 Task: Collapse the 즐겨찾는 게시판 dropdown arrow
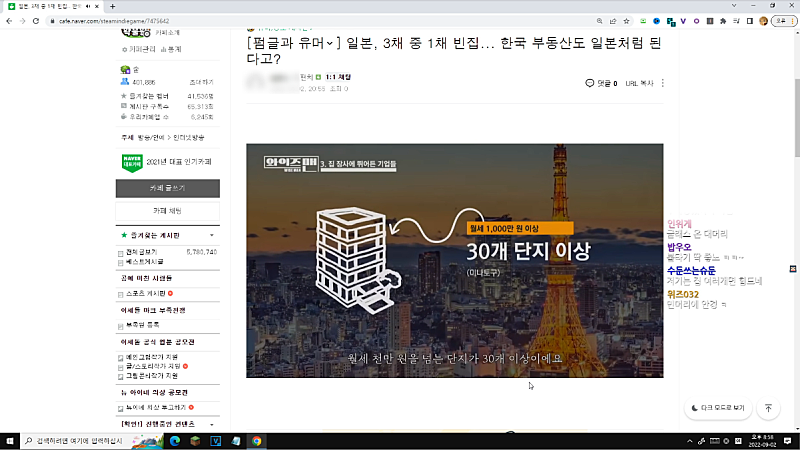pos(212,235)
